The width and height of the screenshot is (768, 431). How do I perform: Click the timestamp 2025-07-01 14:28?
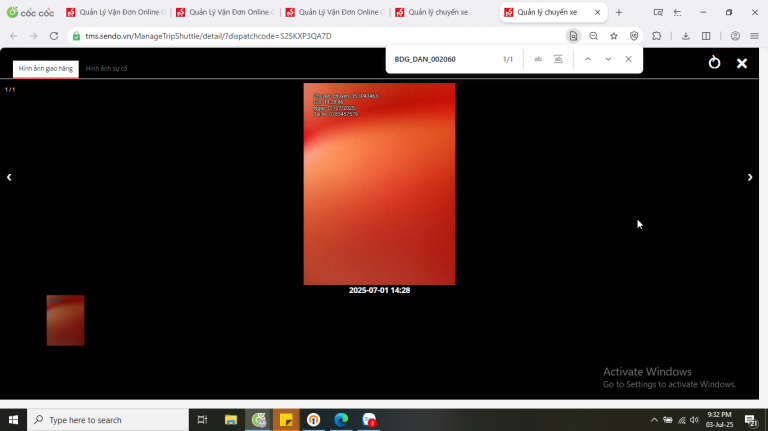click(x=379, y=290)
